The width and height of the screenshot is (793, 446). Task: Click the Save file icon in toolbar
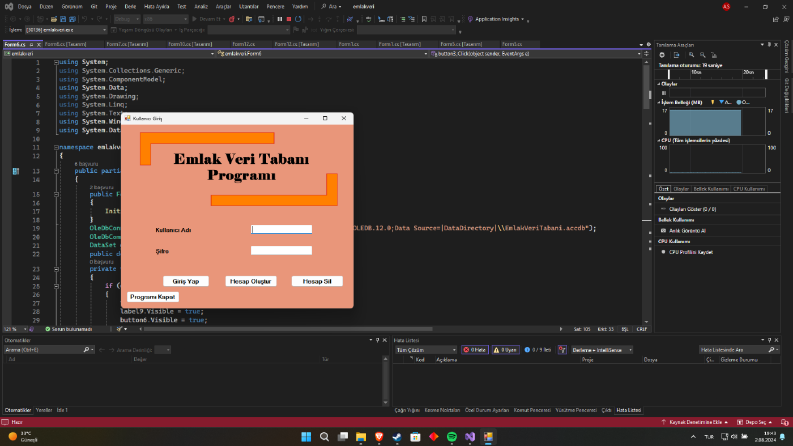63,19
